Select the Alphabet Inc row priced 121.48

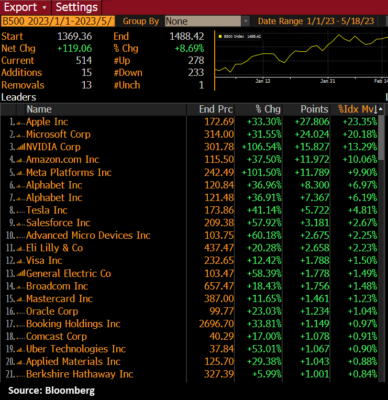(x=54, y=198)
